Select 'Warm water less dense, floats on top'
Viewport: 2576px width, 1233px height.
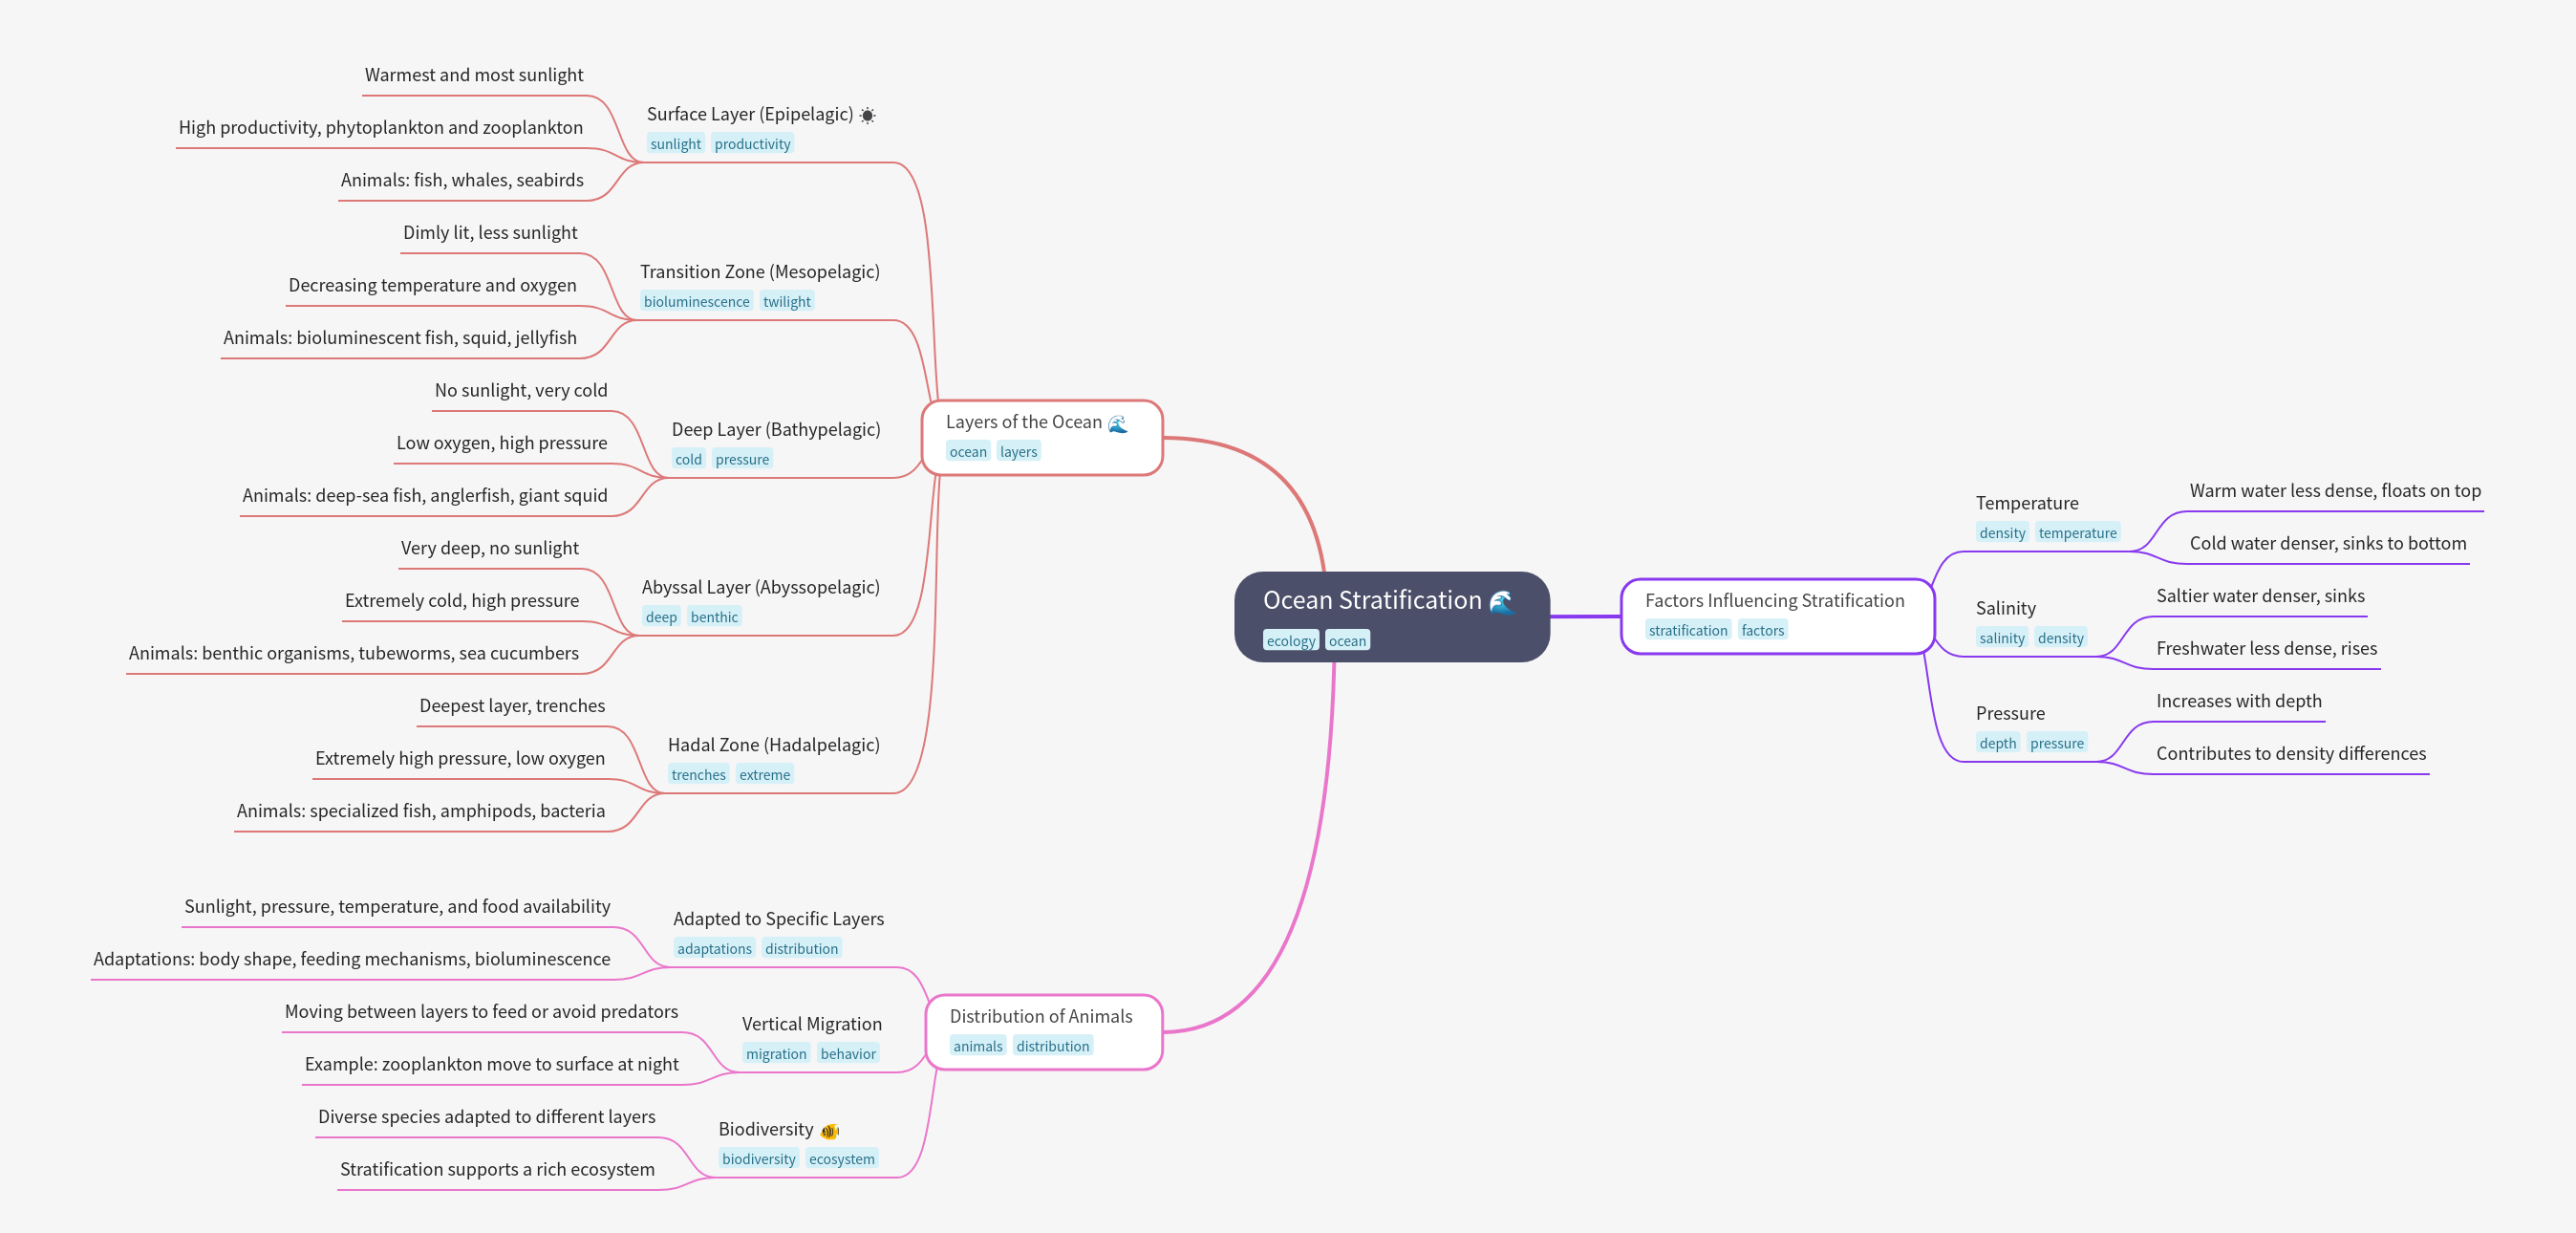(2334, 491)
